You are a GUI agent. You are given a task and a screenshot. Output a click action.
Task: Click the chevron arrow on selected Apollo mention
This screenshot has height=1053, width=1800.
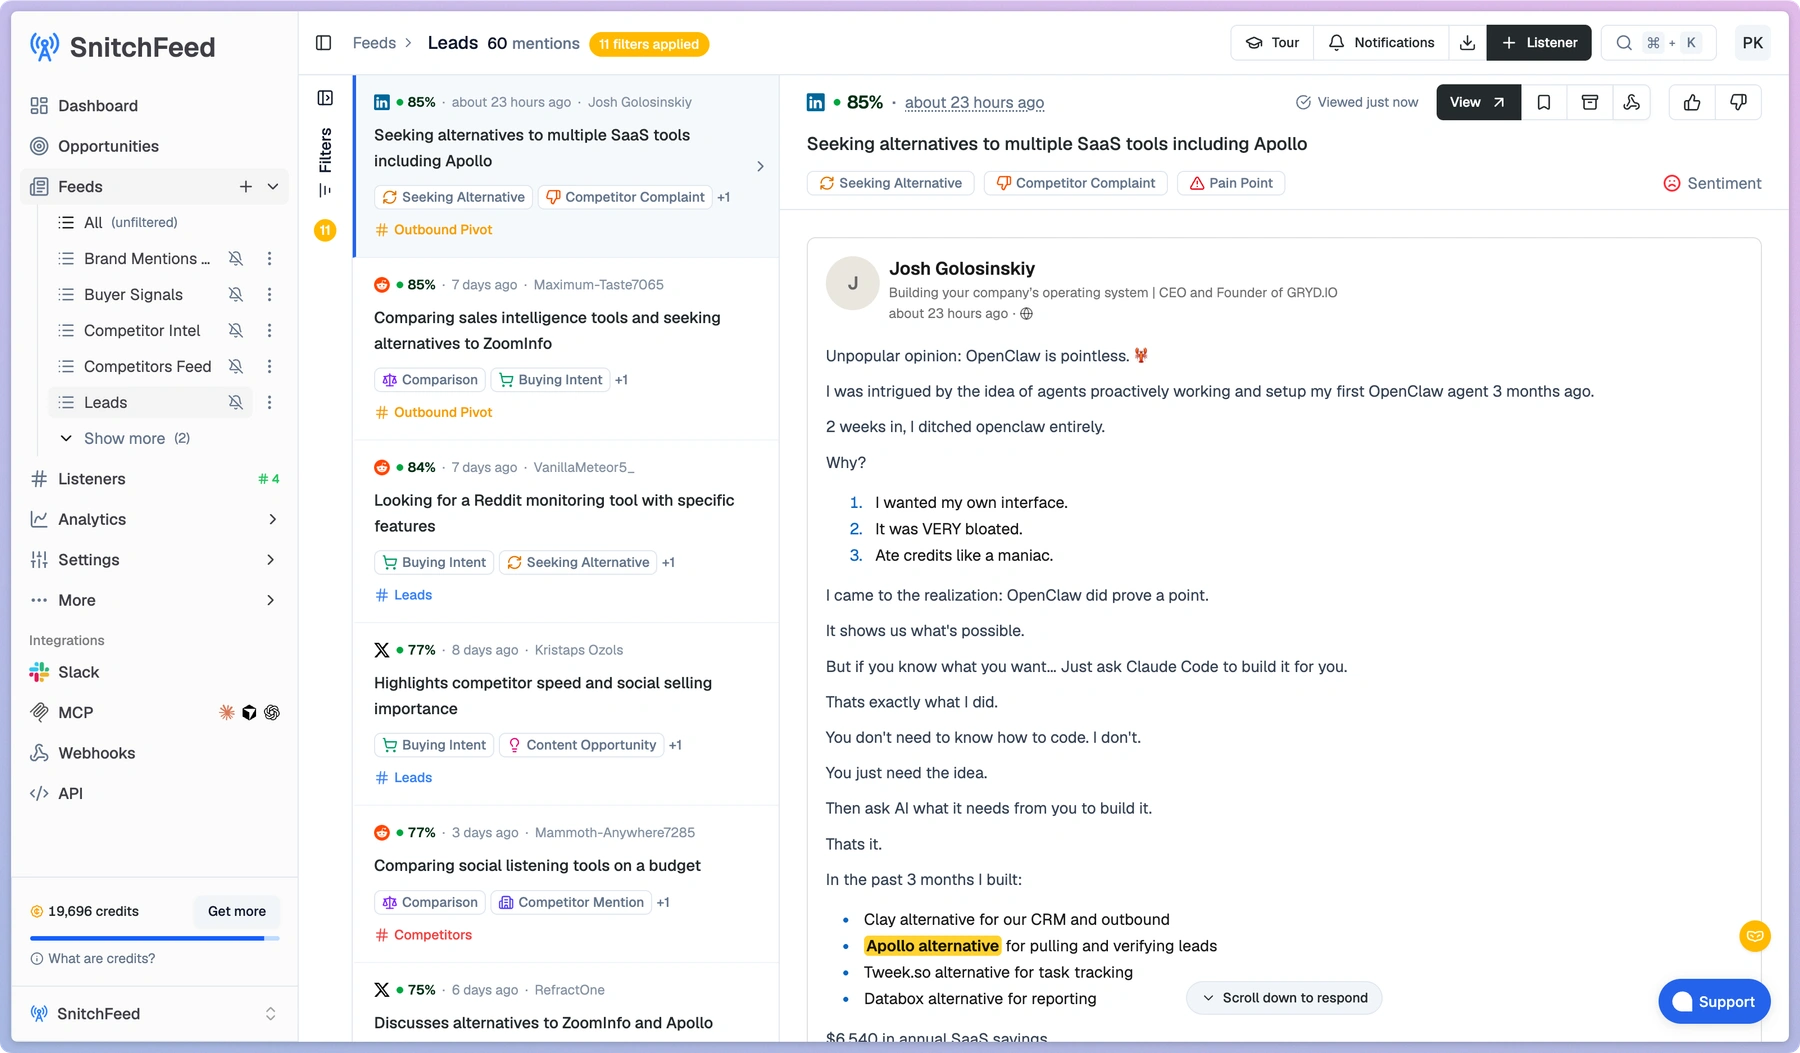click(x=760, y=166)
